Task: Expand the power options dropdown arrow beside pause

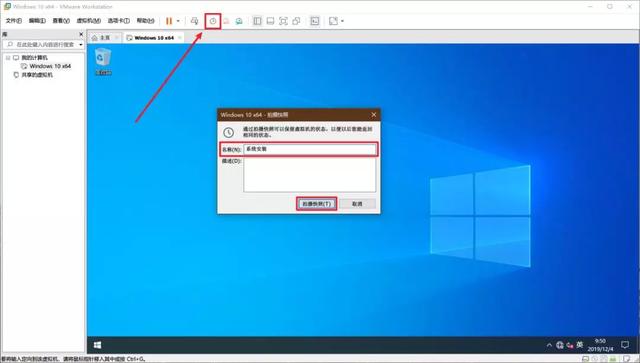Action: pos(178,21)
